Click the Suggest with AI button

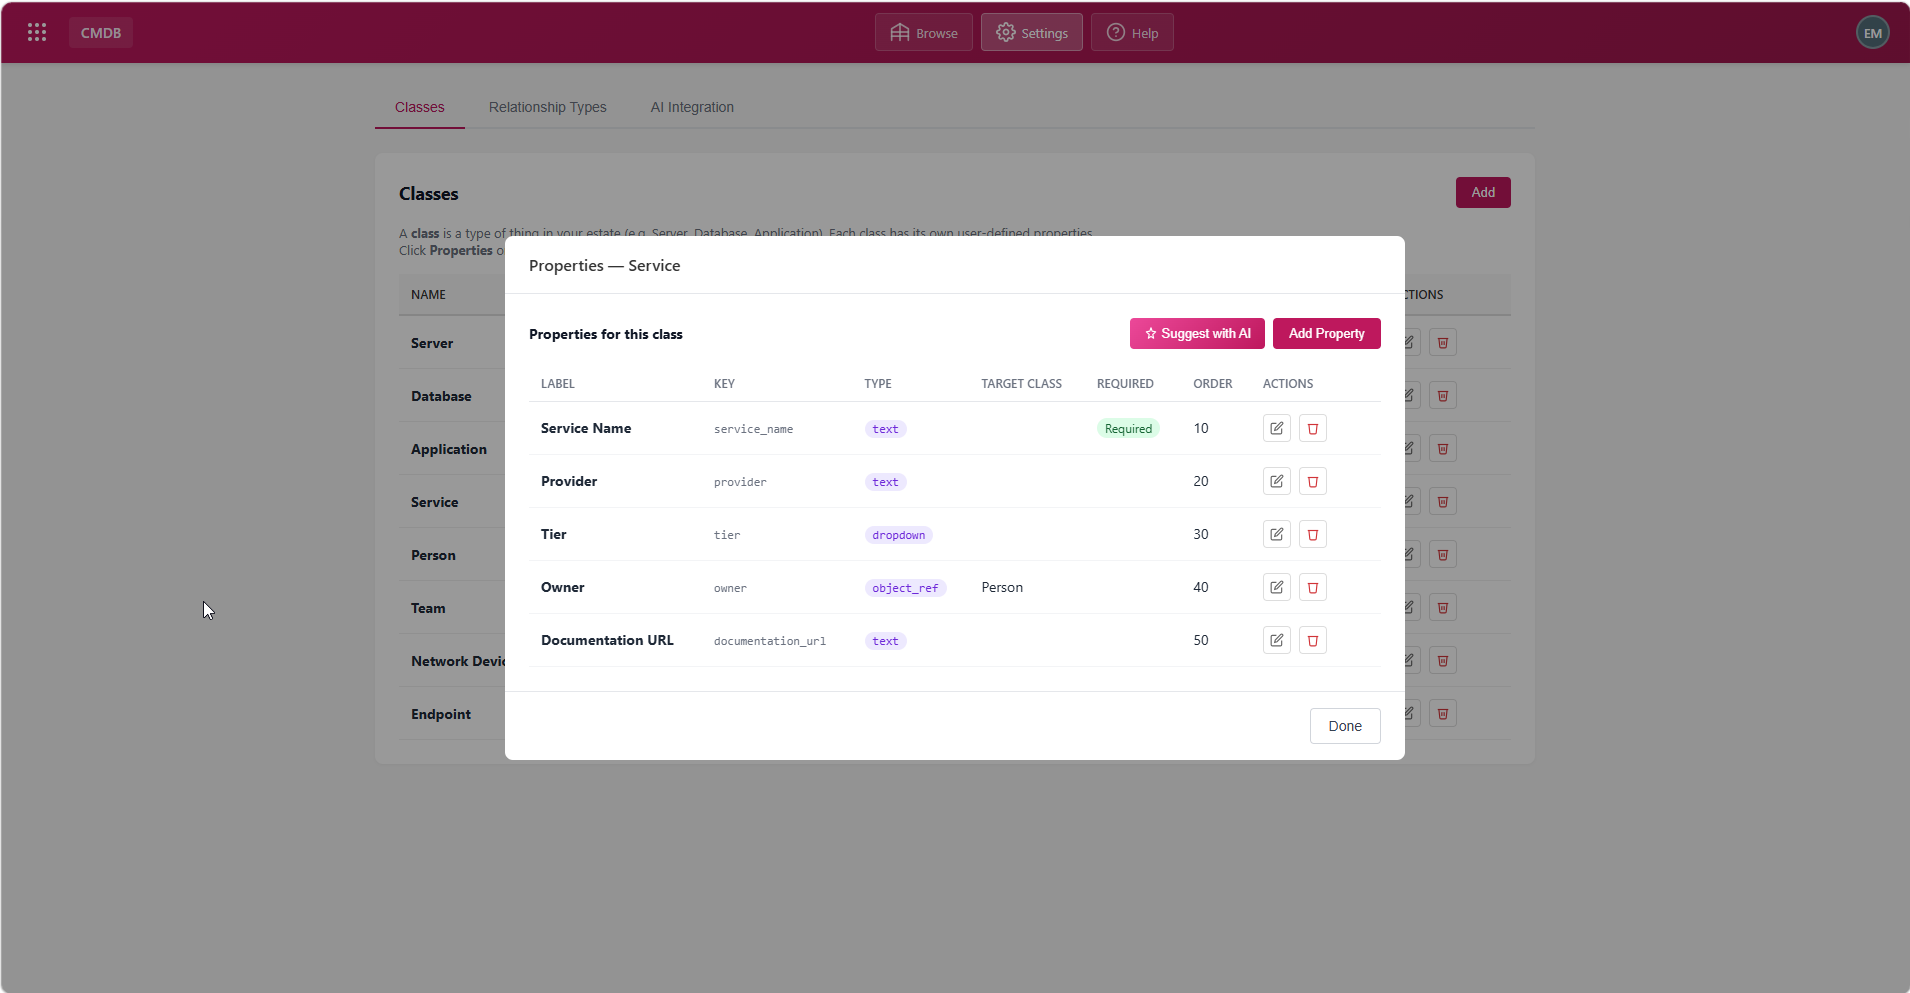tap(1197, 333)
